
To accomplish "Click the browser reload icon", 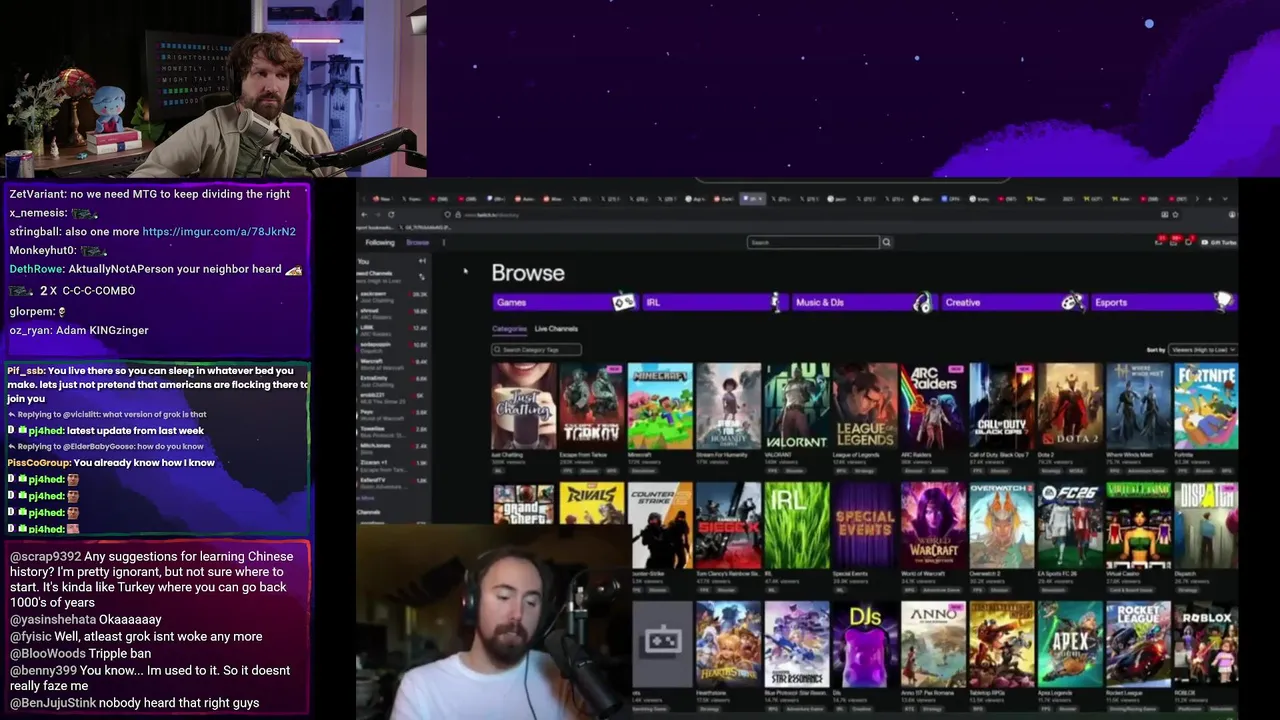I will (391, 214).
